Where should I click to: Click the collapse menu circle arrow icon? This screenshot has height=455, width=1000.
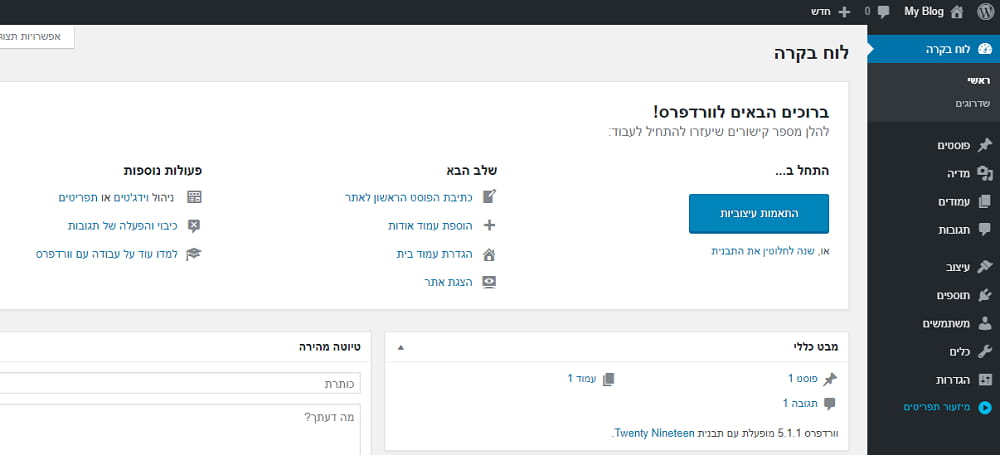pyautogui.click(x=985, y=407)
